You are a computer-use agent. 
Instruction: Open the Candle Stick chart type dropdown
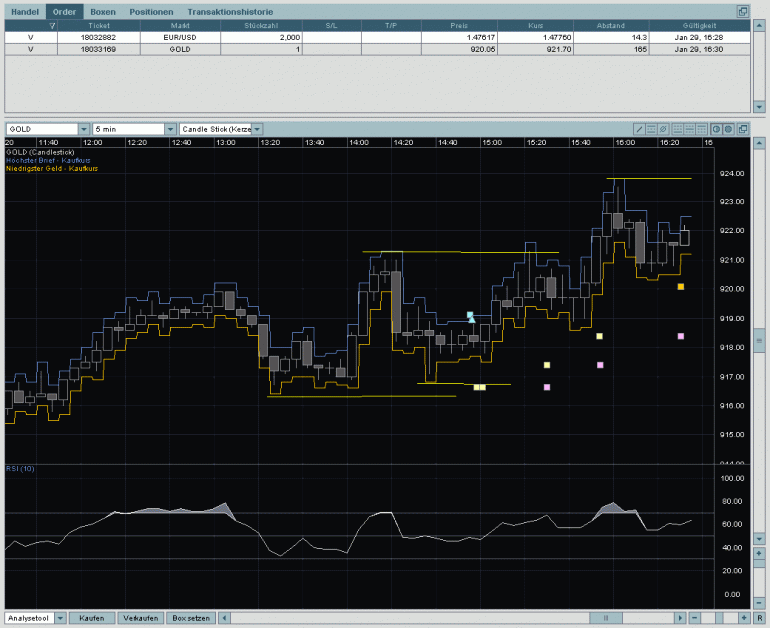[x=257, y=129]
